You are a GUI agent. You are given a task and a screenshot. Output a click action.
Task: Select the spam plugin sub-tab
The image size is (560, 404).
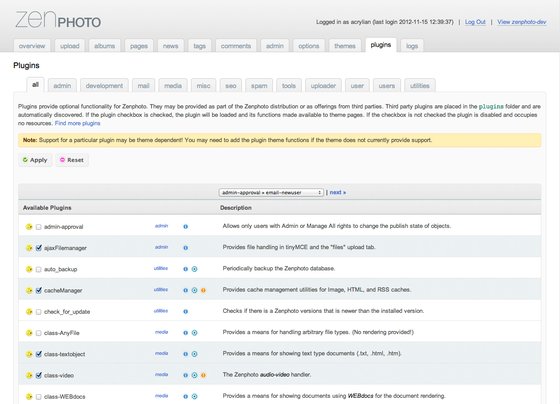[259, 86]
